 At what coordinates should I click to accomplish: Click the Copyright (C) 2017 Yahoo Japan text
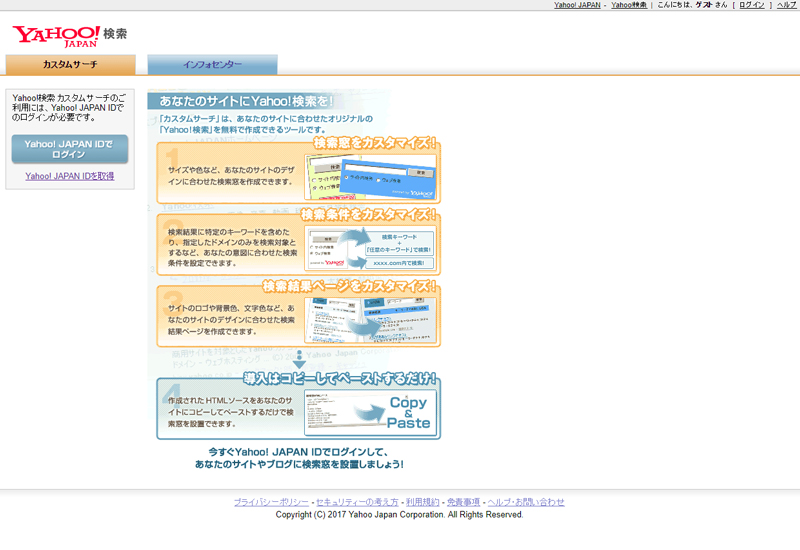(399, 515)
